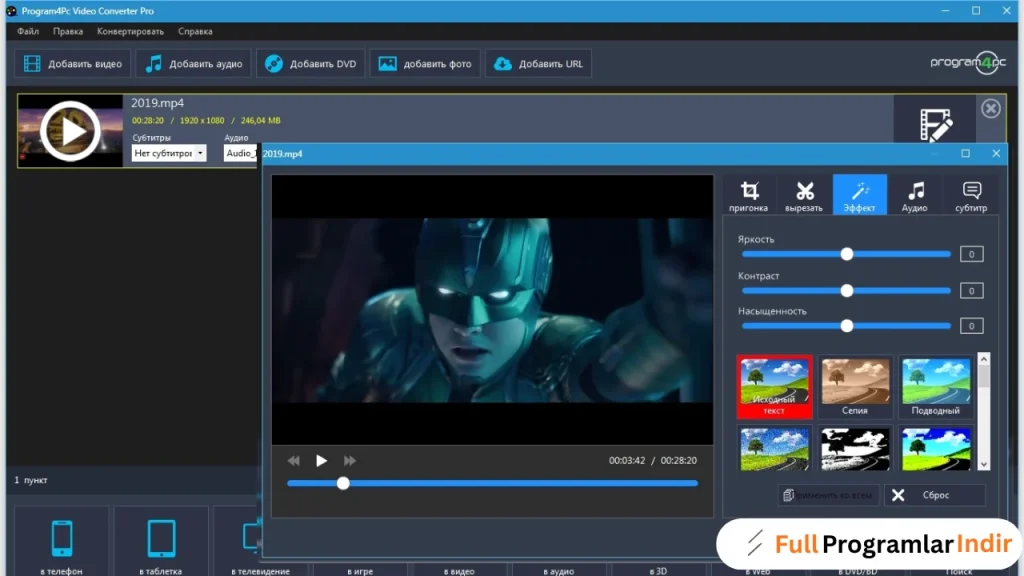
Task: Click the Яркость slider handle
Action: pyautogui.click(x=846, y=254)
